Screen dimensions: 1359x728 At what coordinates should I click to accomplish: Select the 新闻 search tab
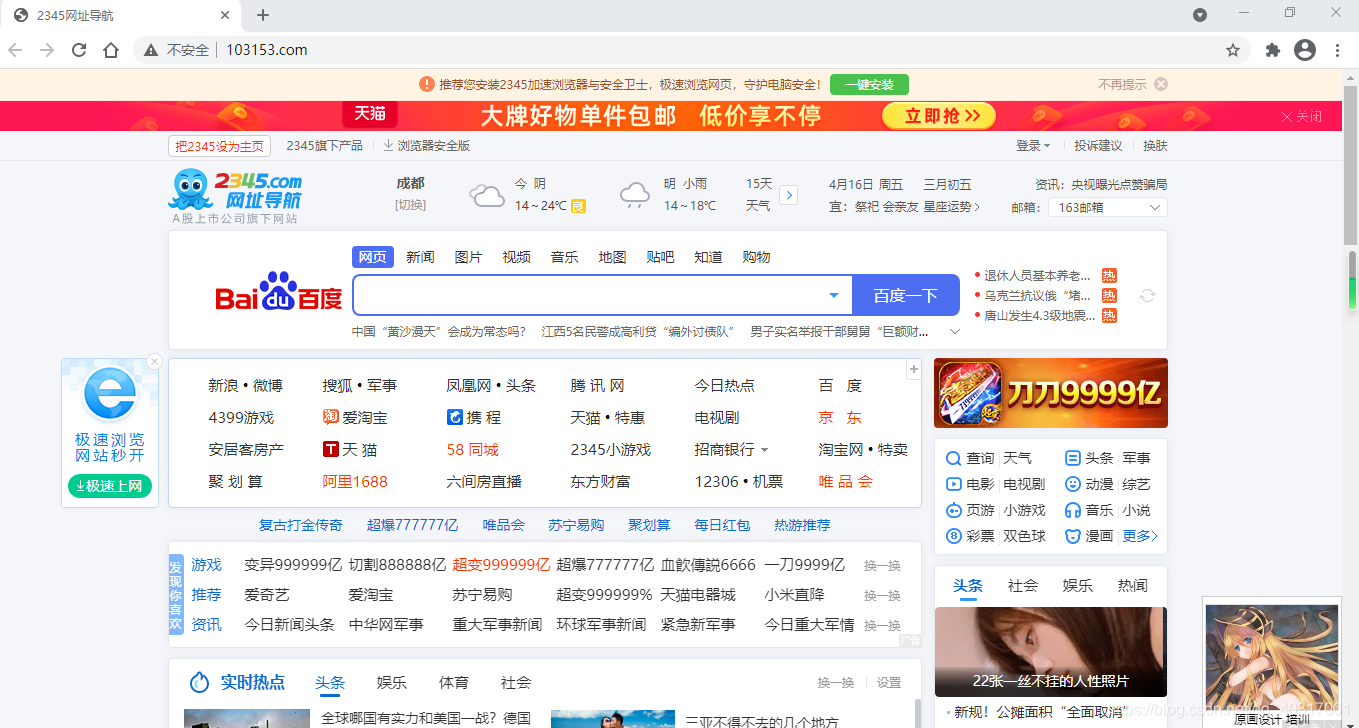click(420, 257)
